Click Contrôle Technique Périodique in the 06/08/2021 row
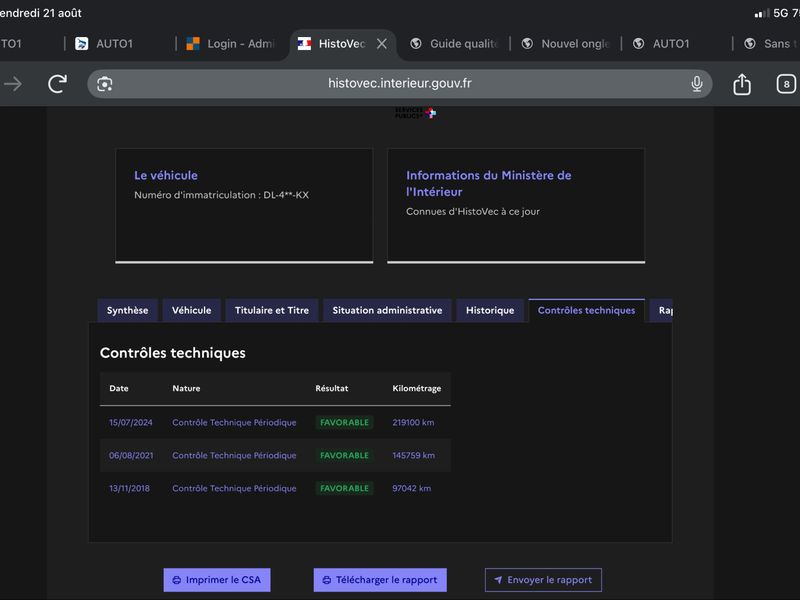The image size is (800, 600). pyautogui.click(x=234, y=456)
